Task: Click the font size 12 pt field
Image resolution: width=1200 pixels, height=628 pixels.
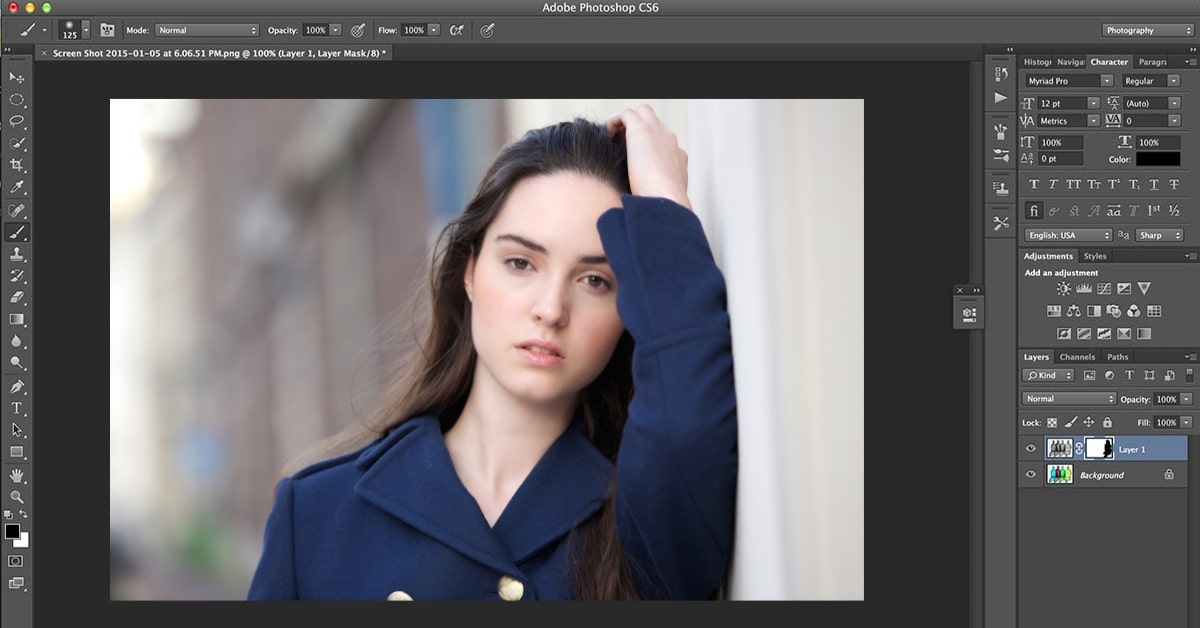Action: (x=1062, y=103)
